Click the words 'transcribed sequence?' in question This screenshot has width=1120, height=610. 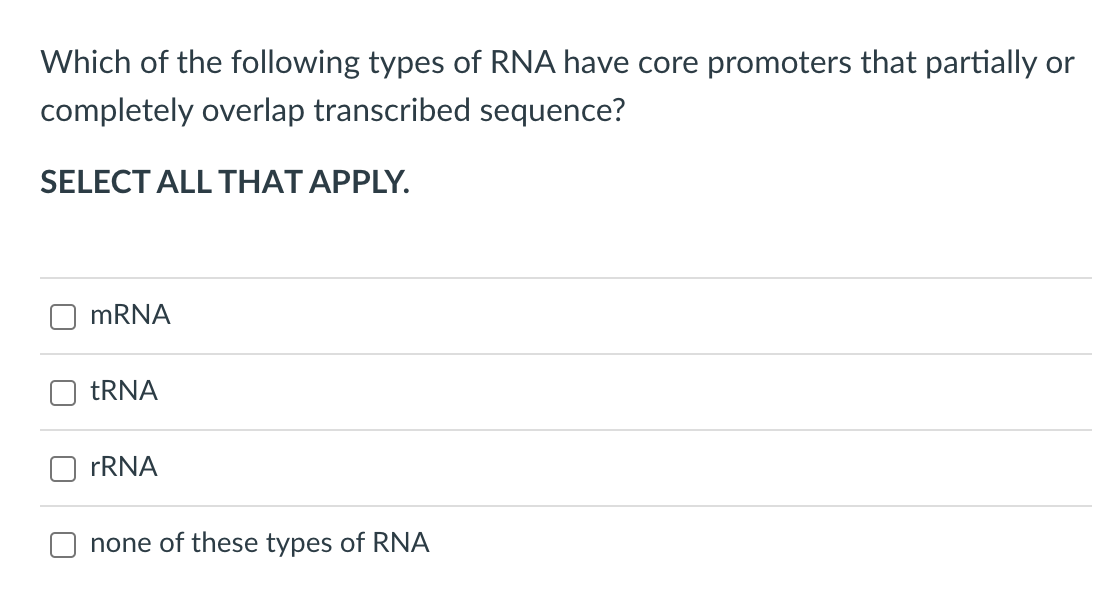[469, 111]
